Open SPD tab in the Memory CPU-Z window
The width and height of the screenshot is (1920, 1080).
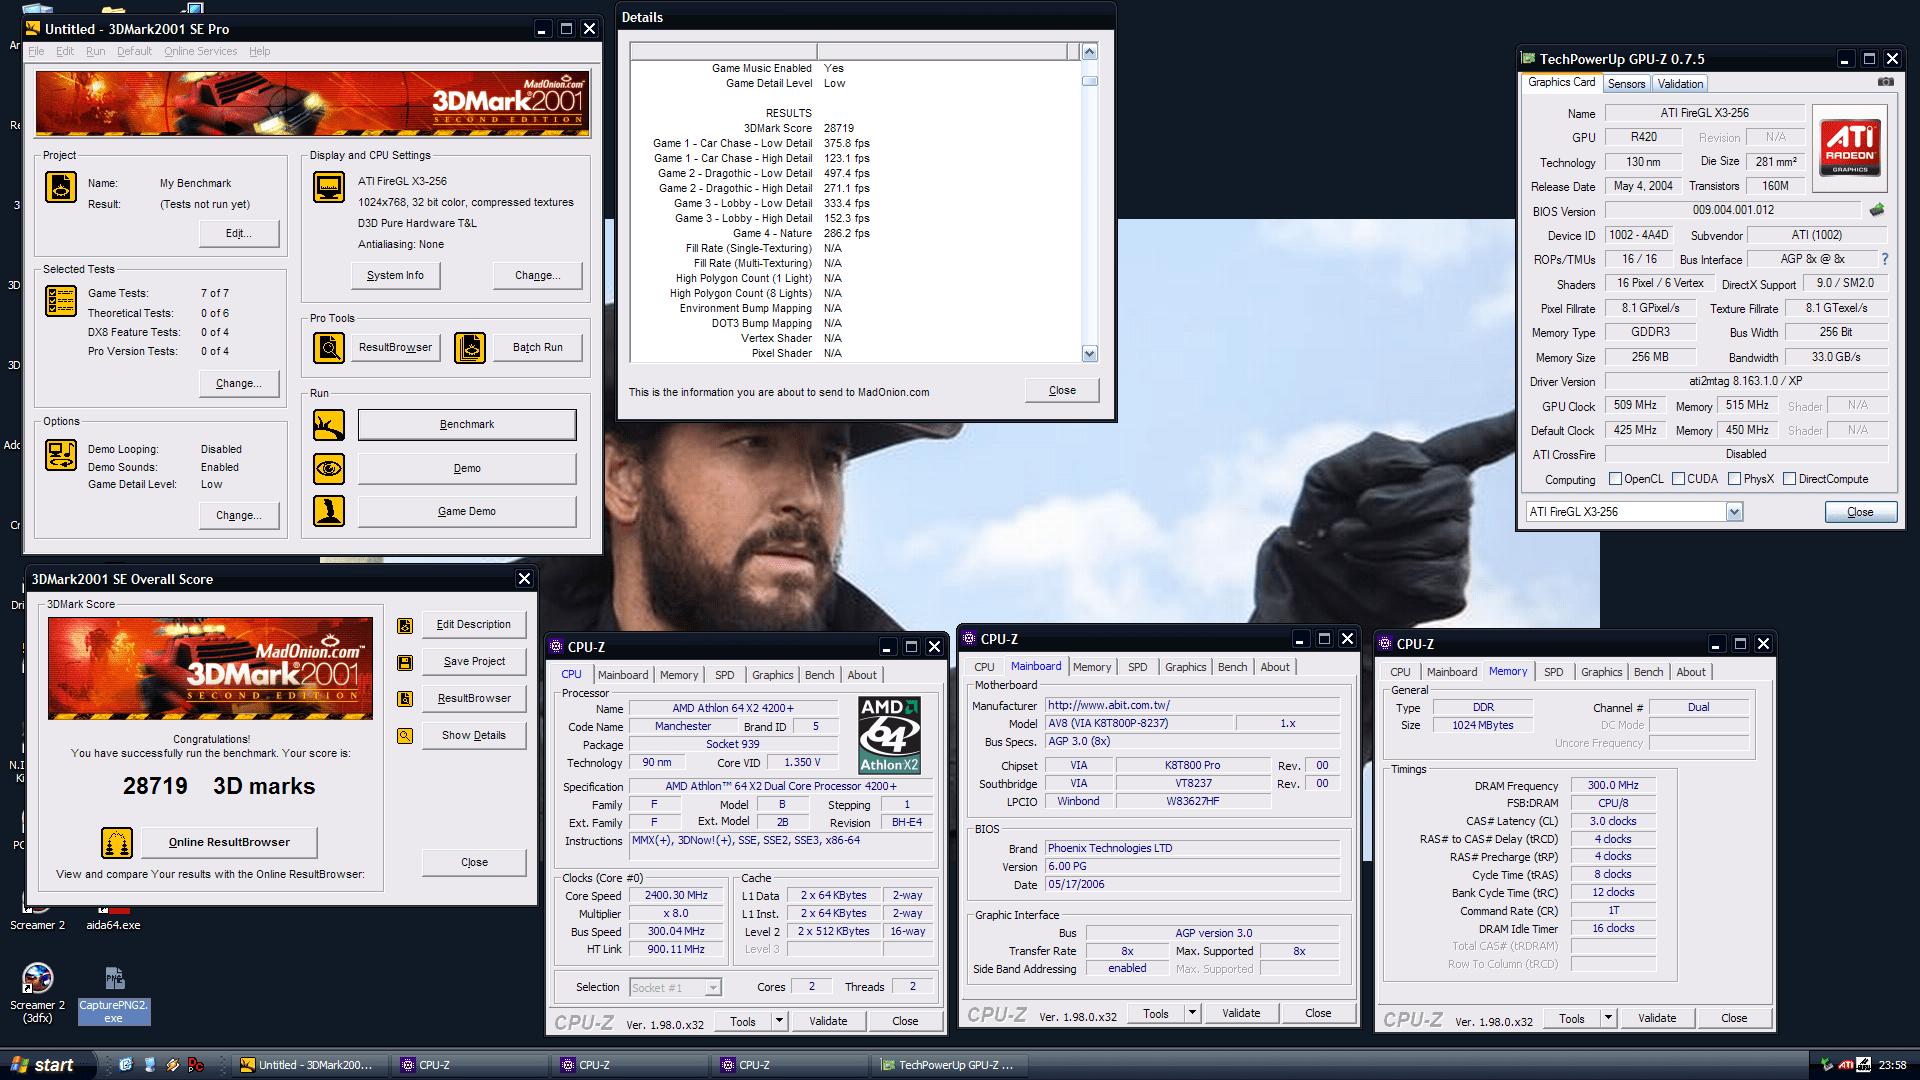tap(1553, 672)
